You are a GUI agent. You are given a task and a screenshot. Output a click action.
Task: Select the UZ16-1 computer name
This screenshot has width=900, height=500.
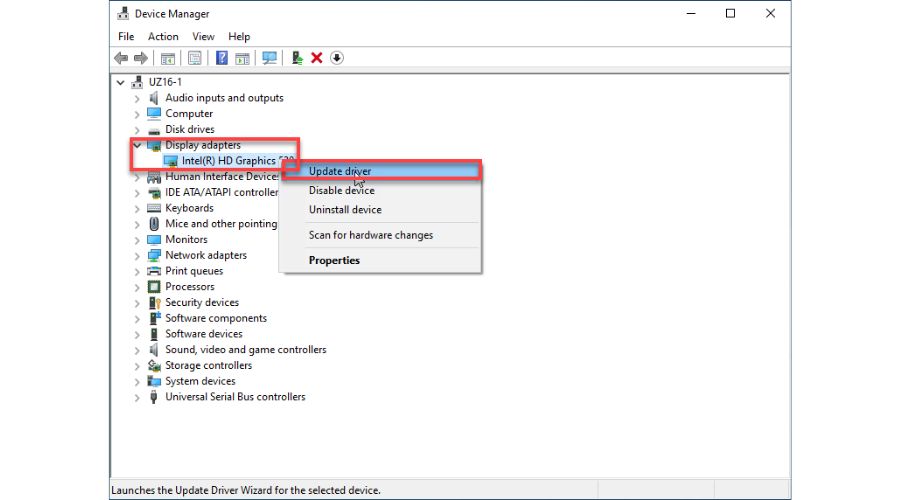click(165, 82)
